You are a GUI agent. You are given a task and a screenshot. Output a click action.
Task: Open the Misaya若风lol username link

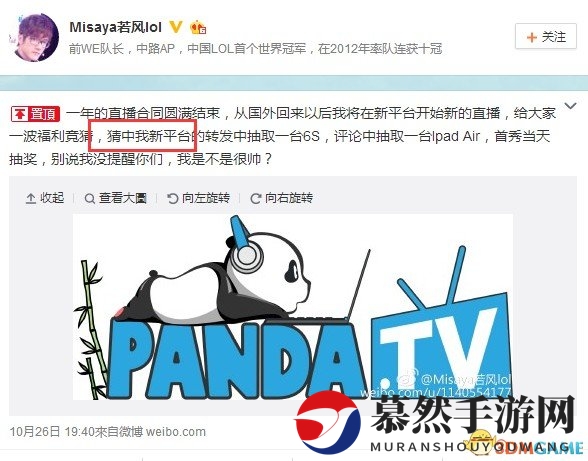[x=116, y=27]
